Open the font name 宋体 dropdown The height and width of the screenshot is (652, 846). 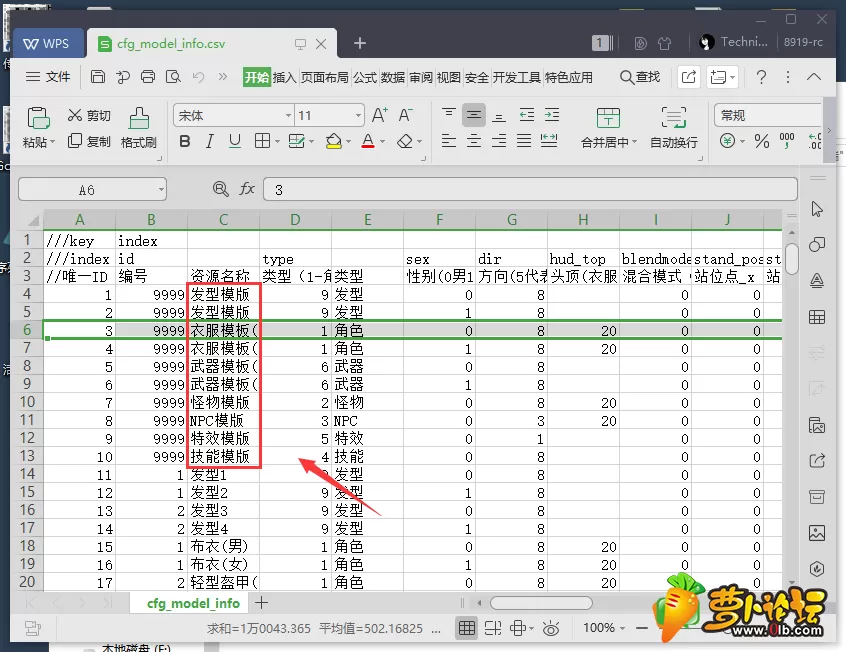click(x=289, y=116)
